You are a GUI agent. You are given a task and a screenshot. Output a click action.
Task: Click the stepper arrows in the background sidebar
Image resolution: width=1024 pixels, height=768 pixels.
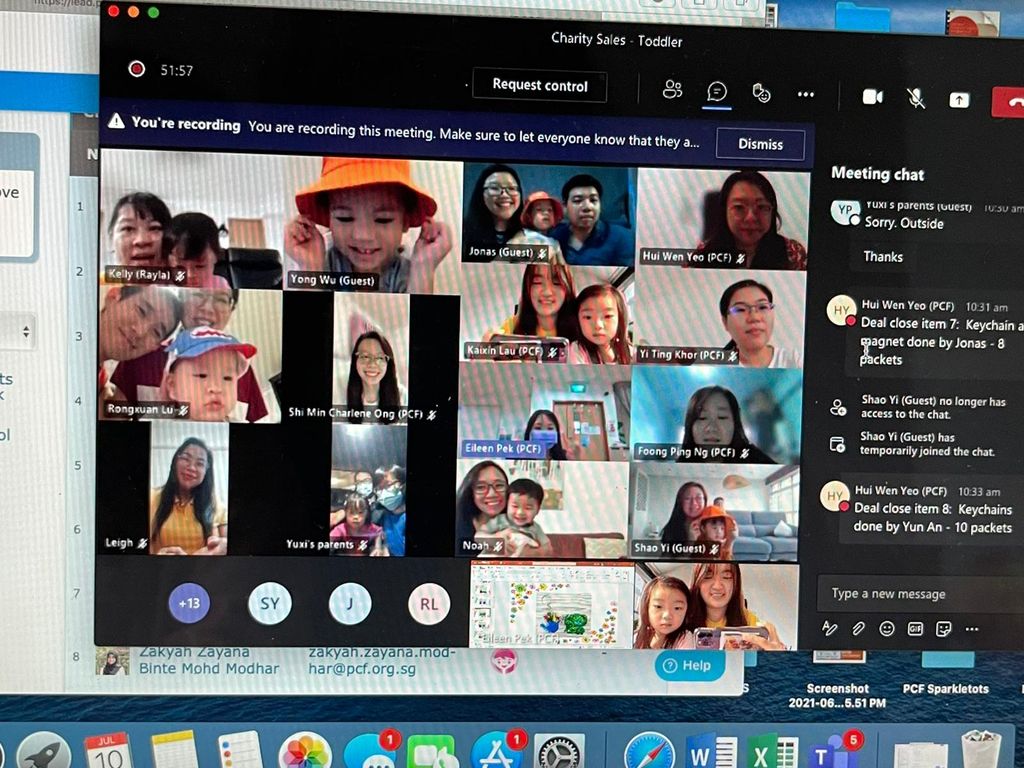(26, 332)
